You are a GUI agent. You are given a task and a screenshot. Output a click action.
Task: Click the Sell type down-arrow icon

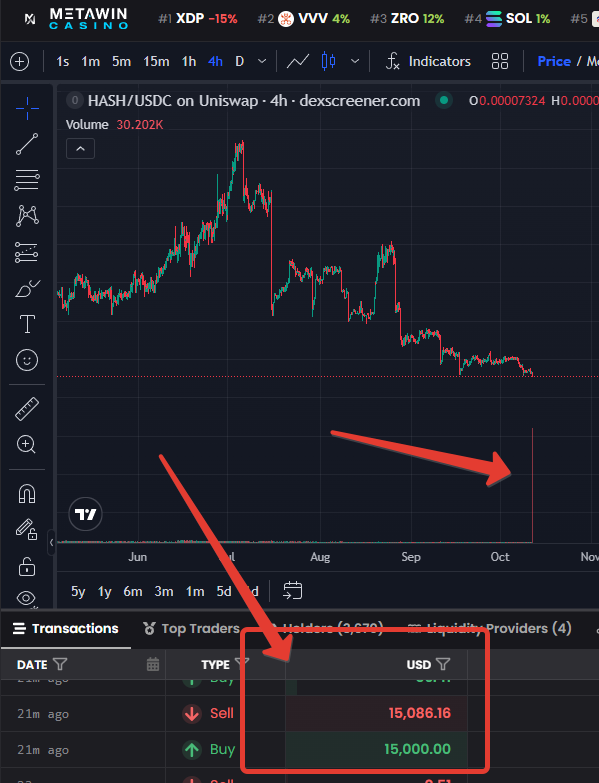point(192,714)
